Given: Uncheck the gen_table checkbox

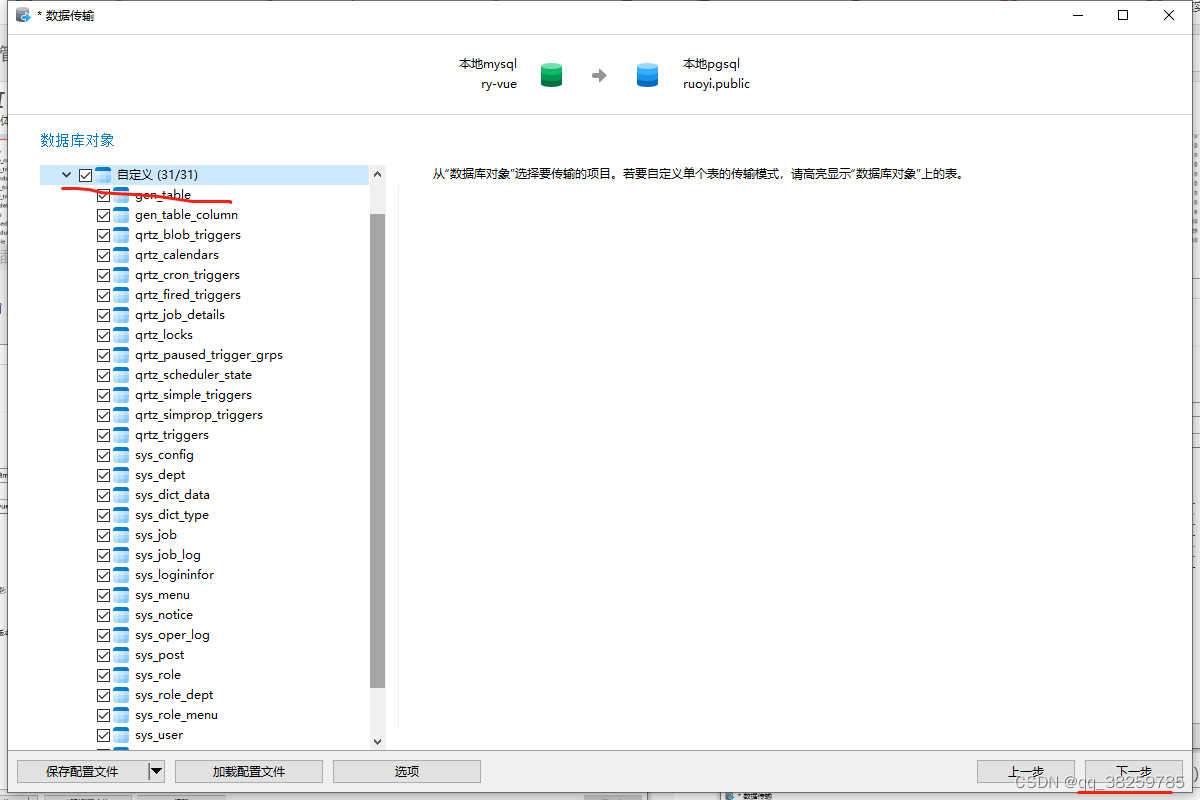Looking at the screenshot, I should [103, 195].
